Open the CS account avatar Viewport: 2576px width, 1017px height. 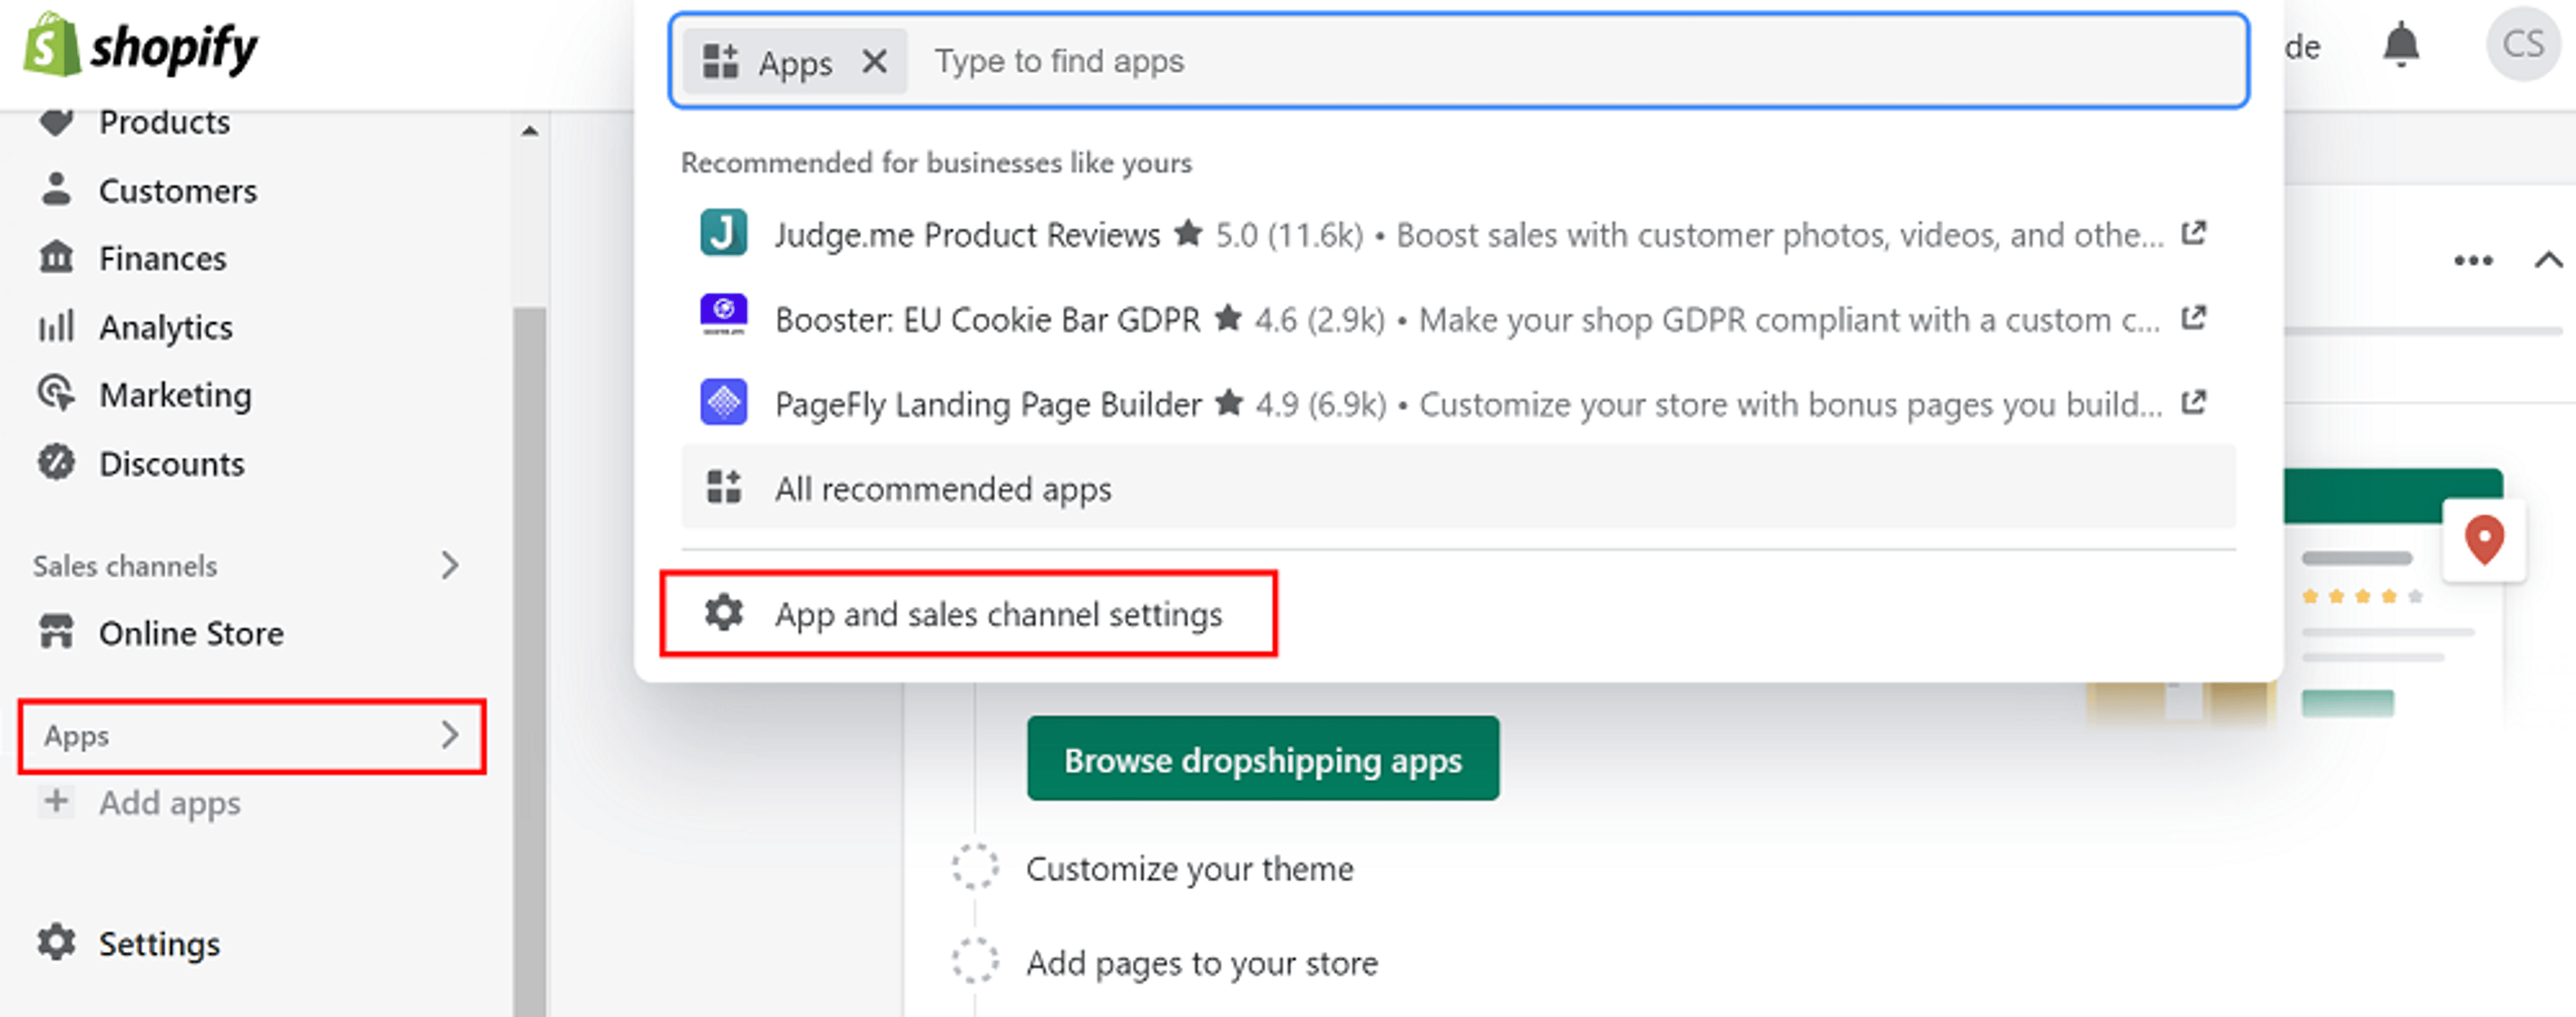(x=2523, y=43)
